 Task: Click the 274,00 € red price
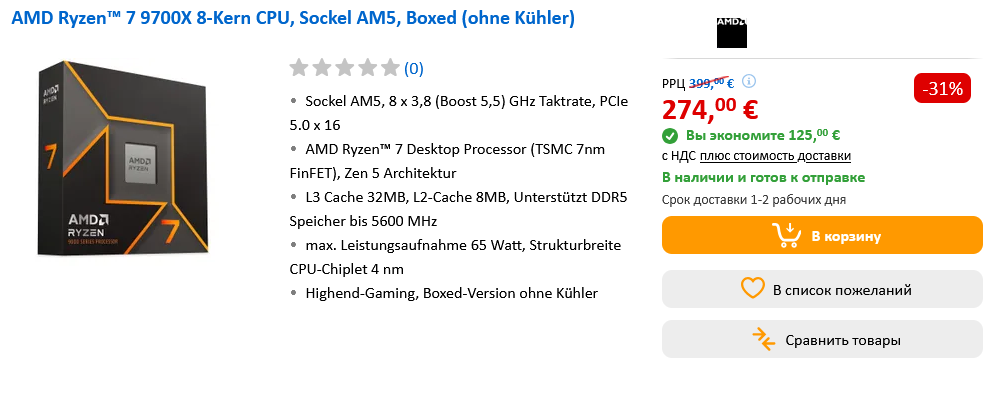(x=710, y=108)
